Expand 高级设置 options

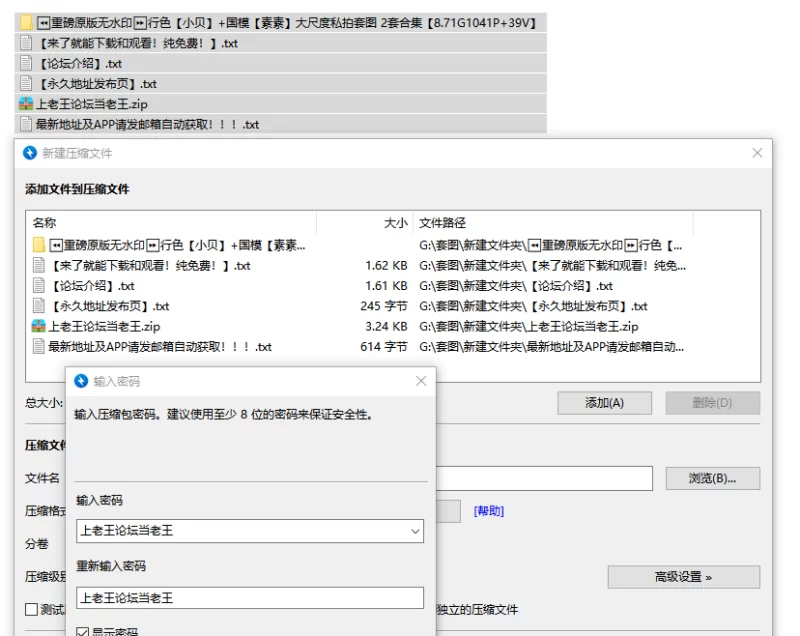coord(683,577)
